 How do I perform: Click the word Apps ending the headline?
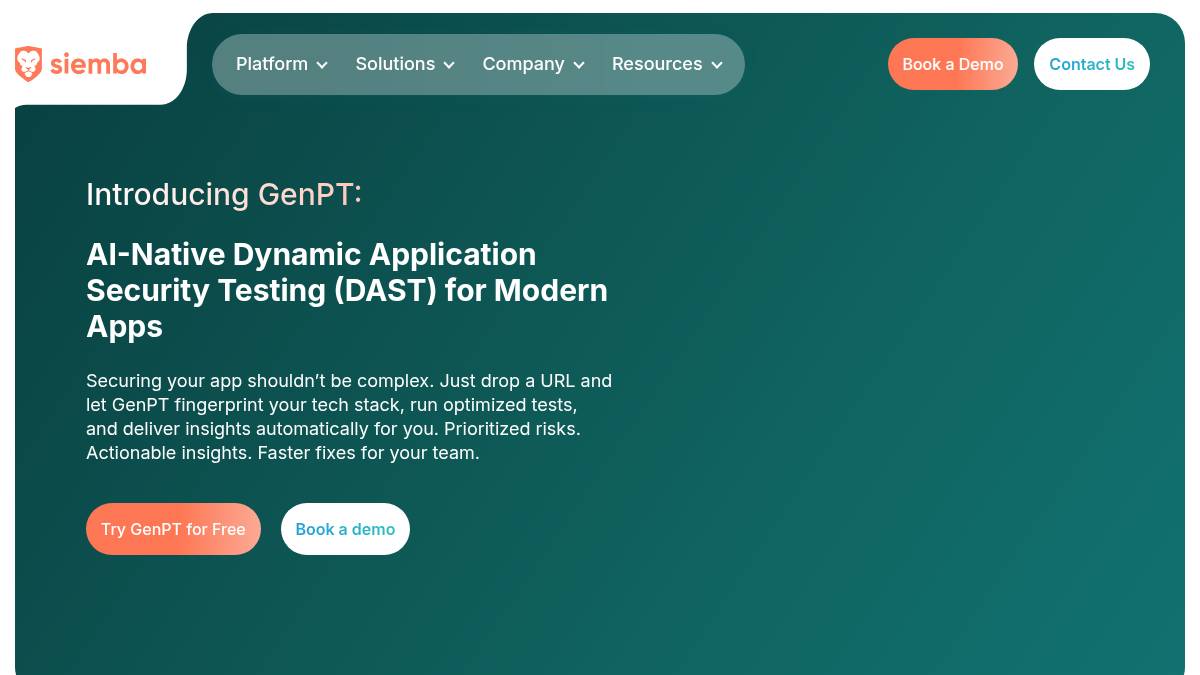click(x=124, y=326)
